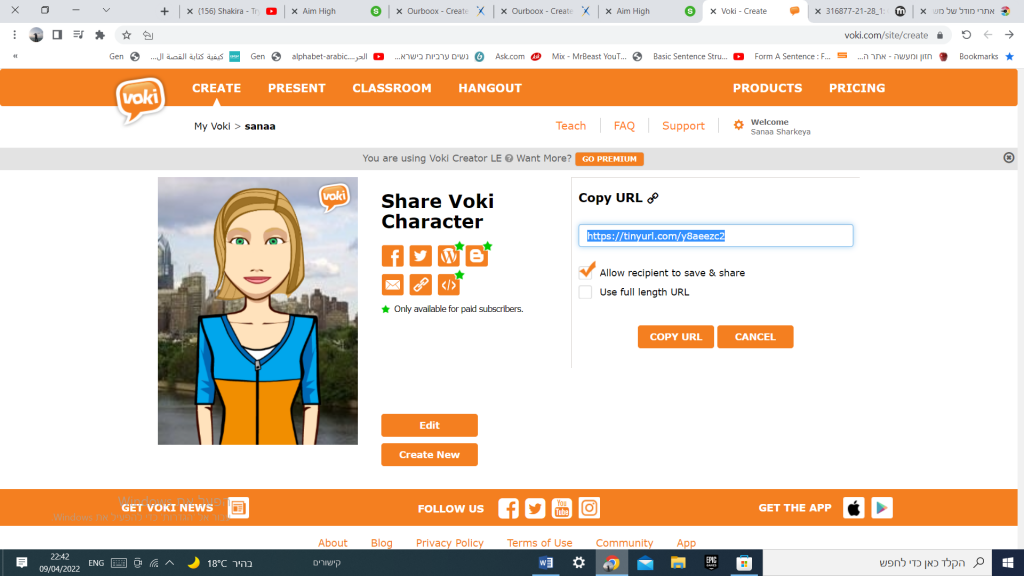The width and height of the screenshot is (1024, 576).
Task: Uncheck Allow recipient to save & share
Action: pyautogui.click(x=586, y=271)
